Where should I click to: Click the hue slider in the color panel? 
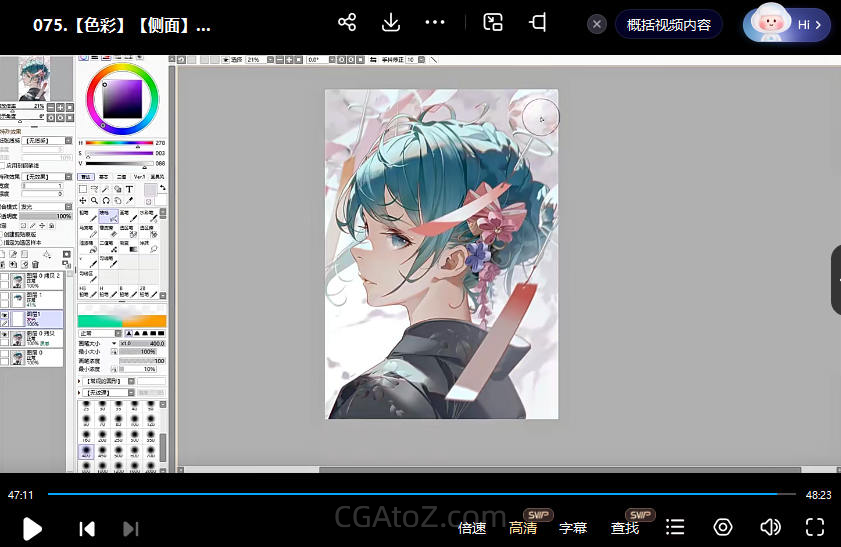[x=118, y=143]
